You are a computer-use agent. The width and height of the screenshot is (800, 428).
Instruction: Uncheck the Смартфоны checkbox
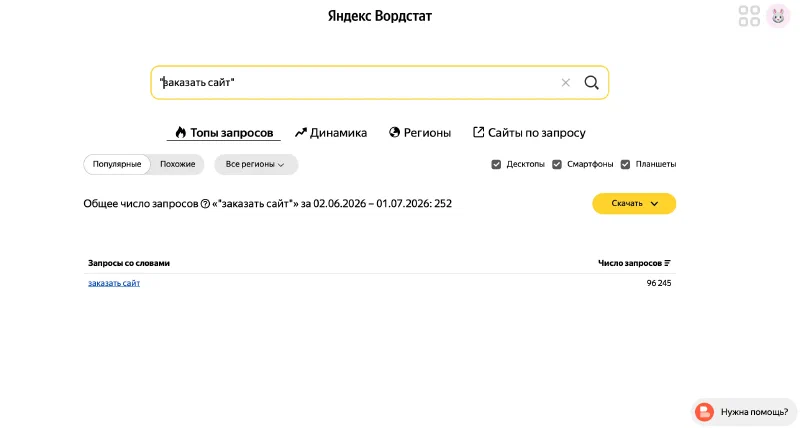click(x=557, y=164)
